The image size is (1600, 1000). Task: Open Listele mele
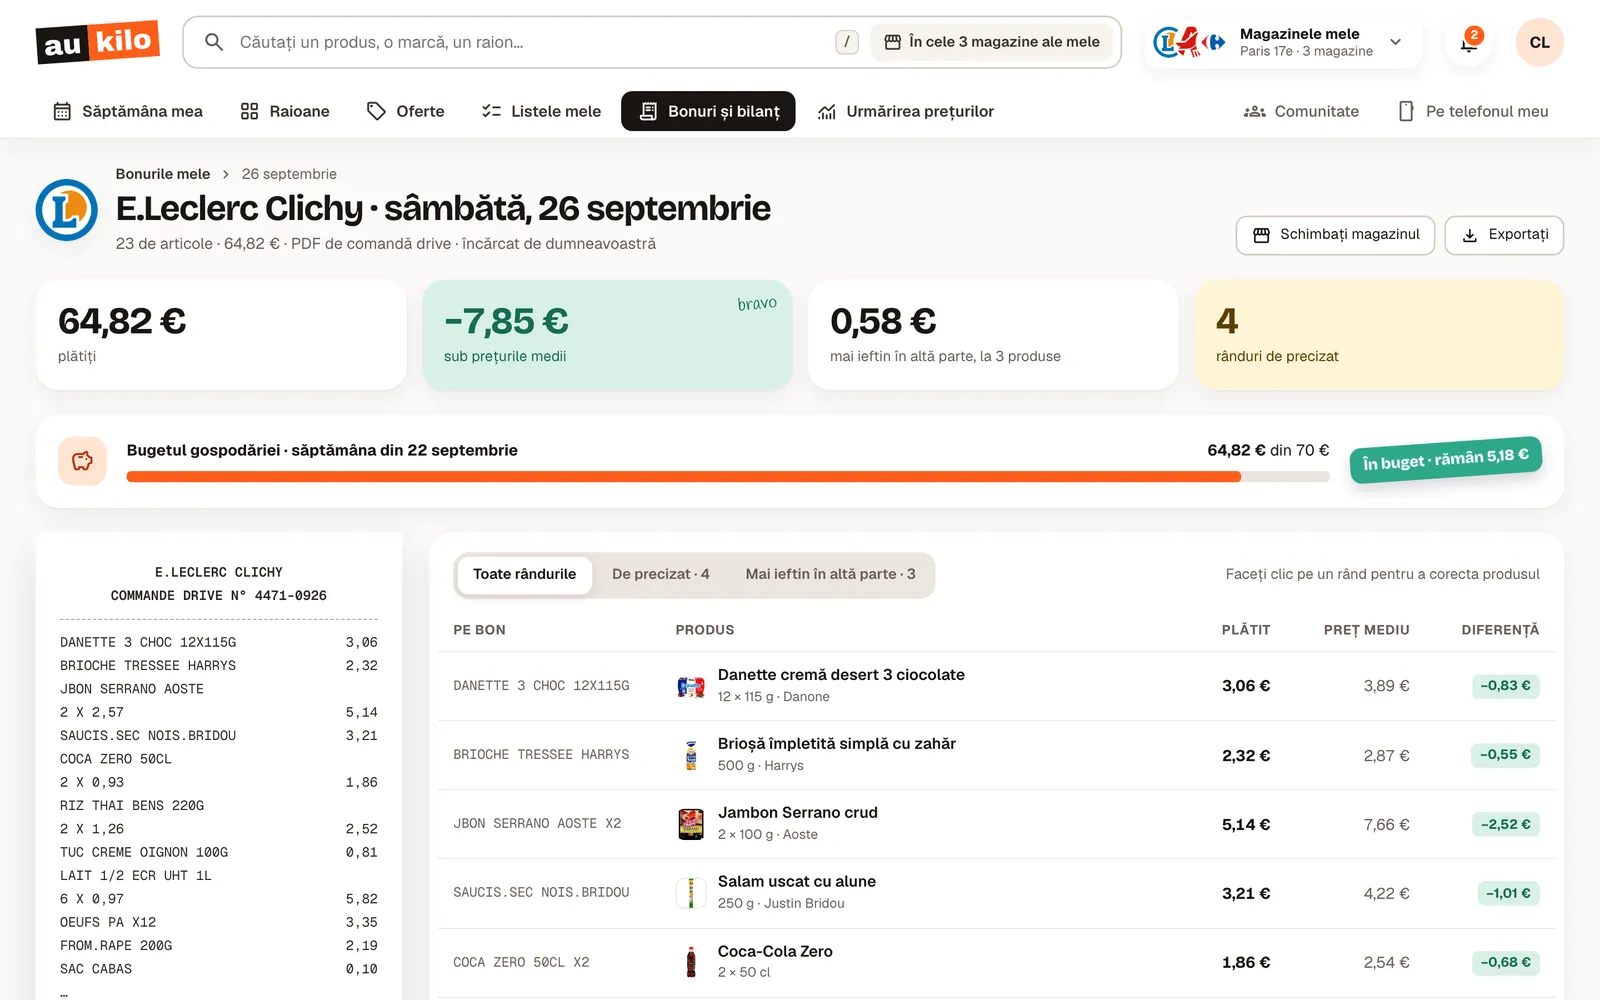[x=541, y=111]
